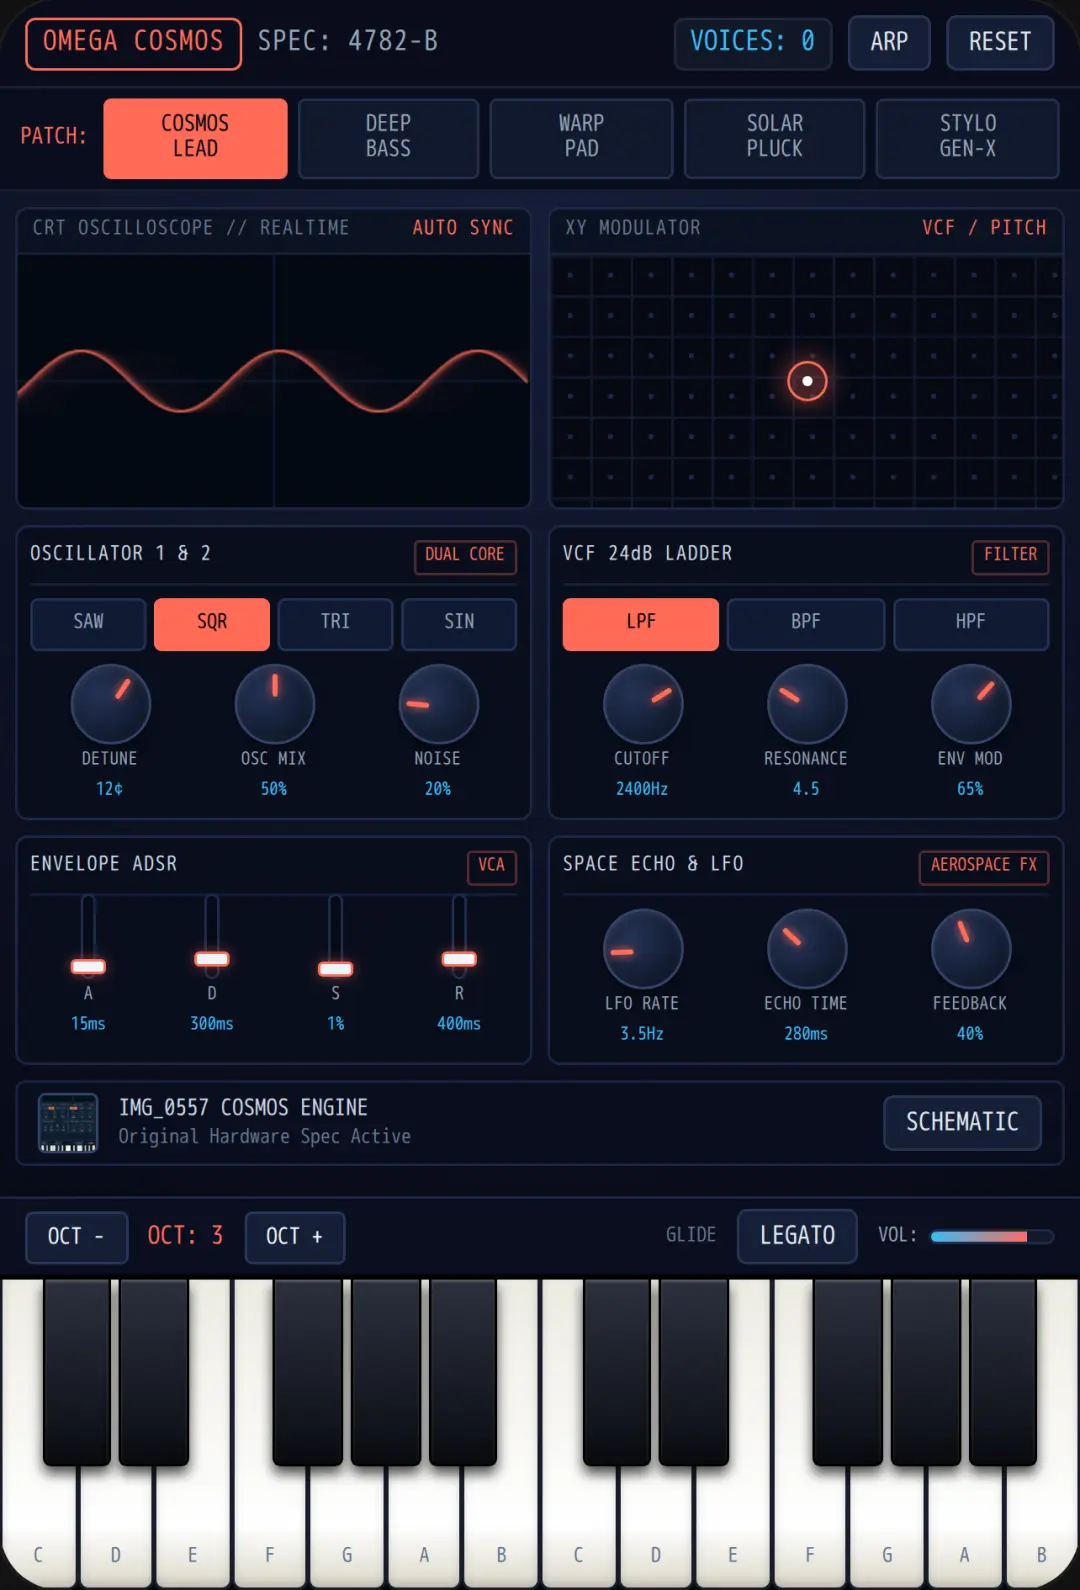
Task: Choose the SAW waveform
Action: (88, 624)
